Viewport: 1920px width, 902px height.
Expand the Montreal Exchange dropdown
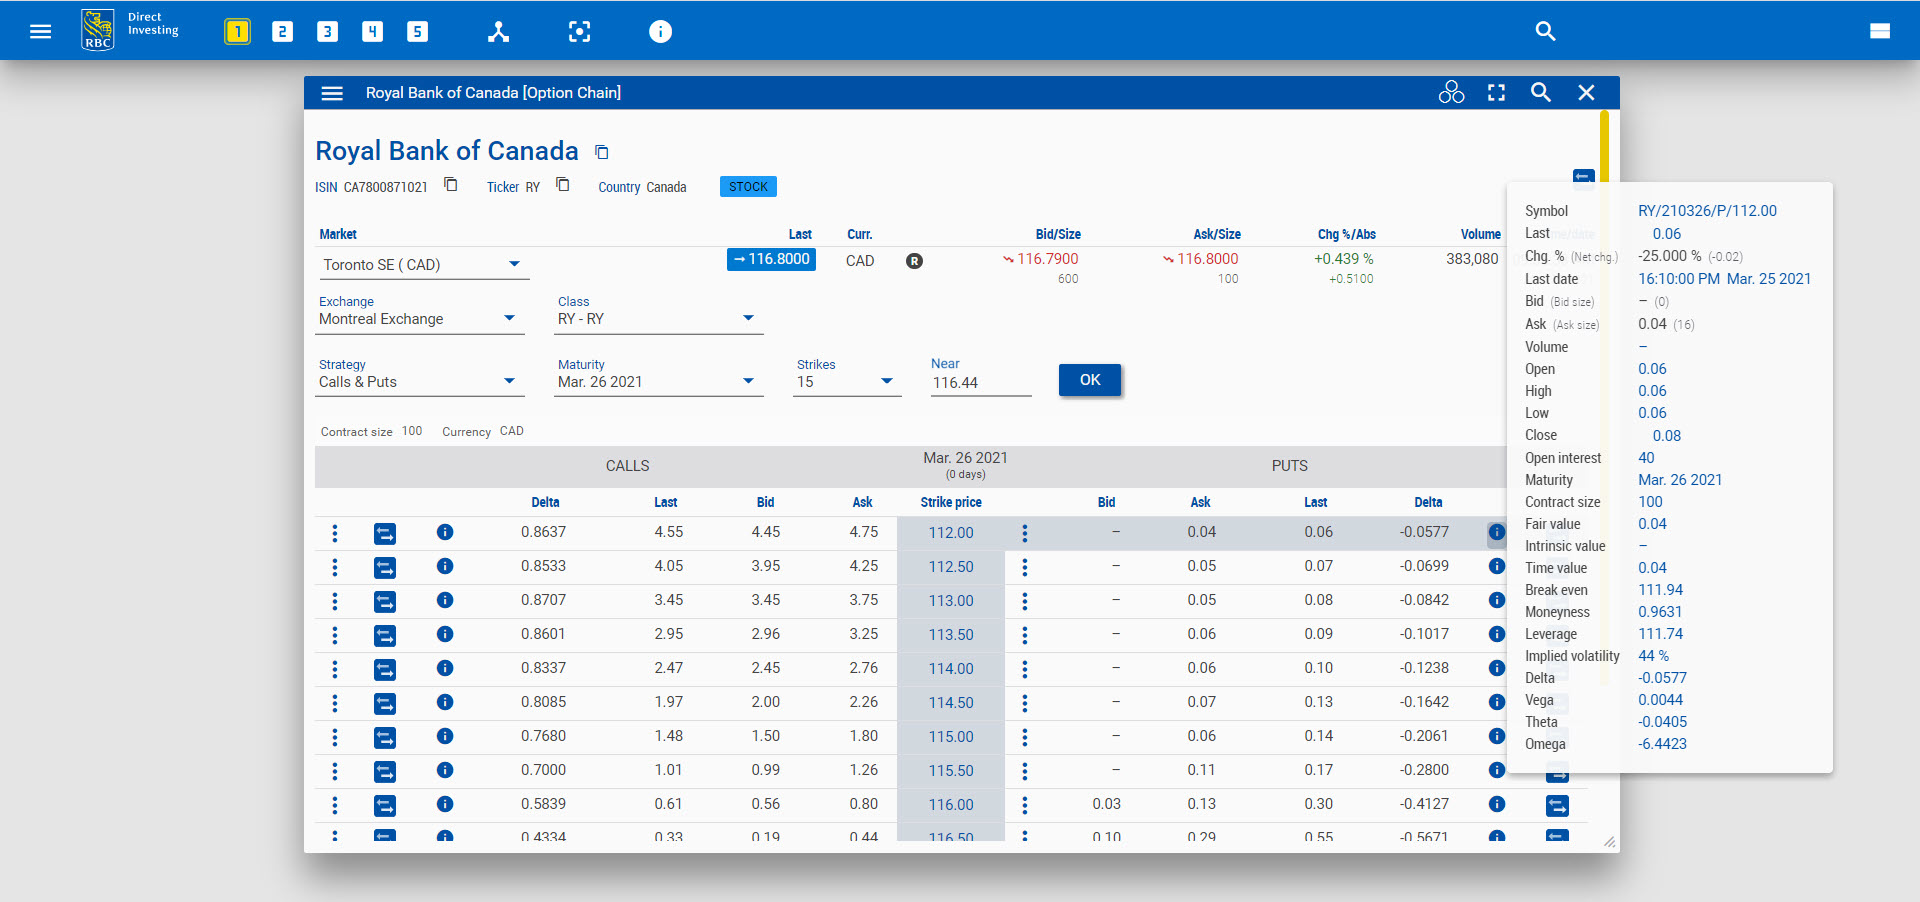point(509,319)
